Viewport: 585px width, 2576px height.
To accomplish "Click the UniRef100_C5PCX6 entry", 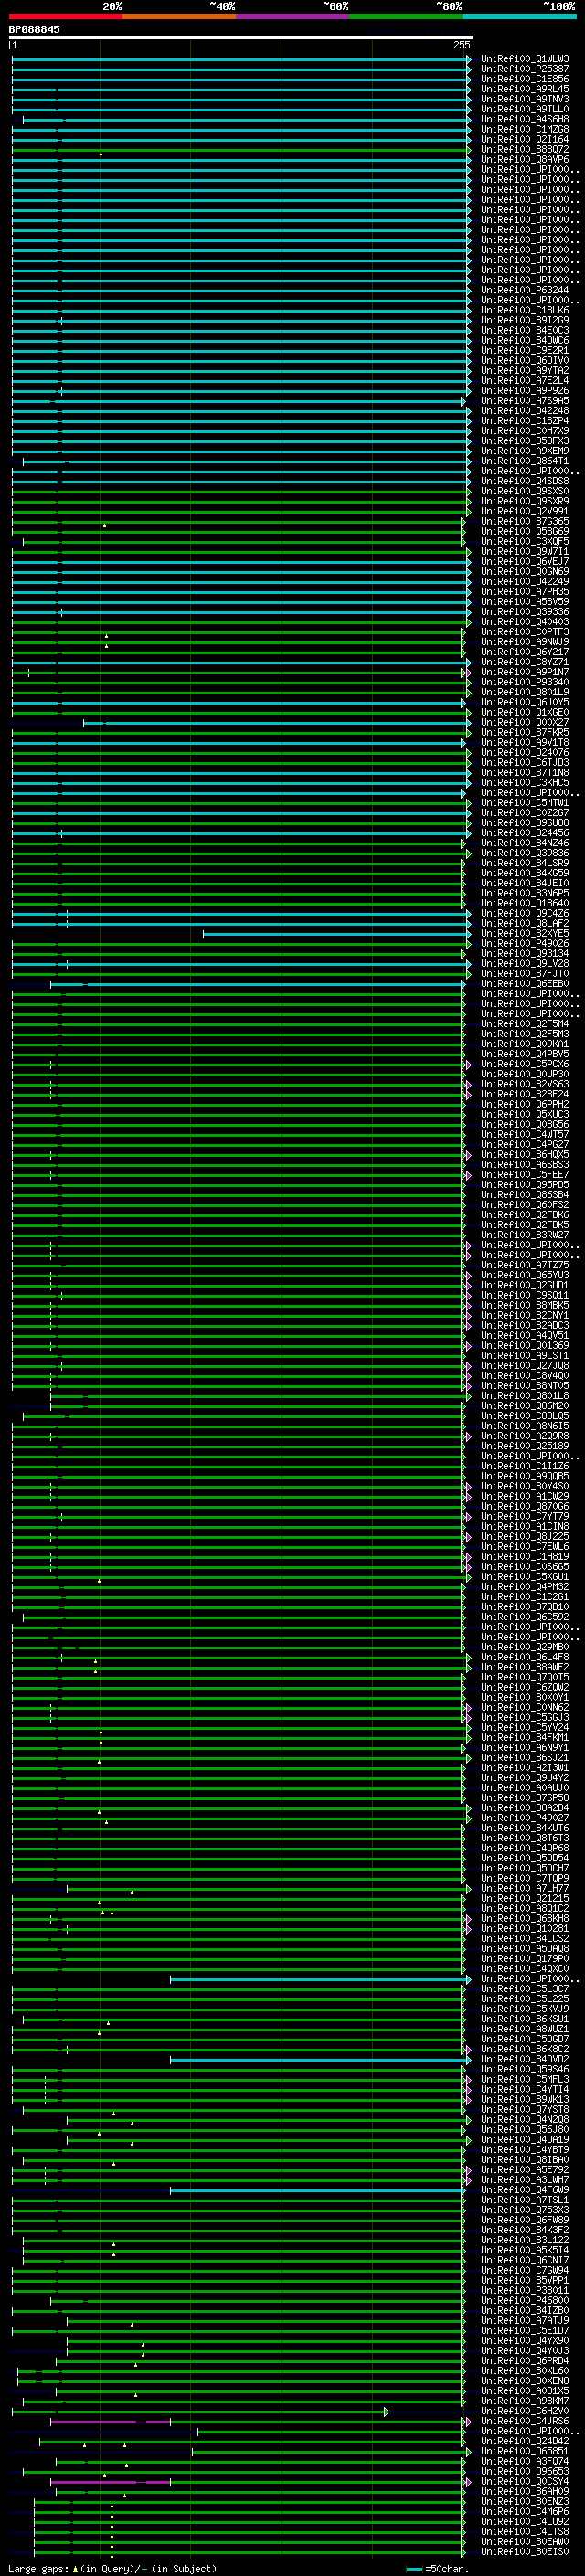I will pos(524,1064).
